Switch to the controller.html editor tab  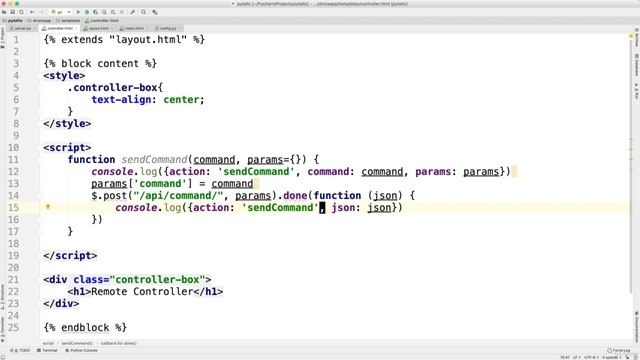[58, 29]
